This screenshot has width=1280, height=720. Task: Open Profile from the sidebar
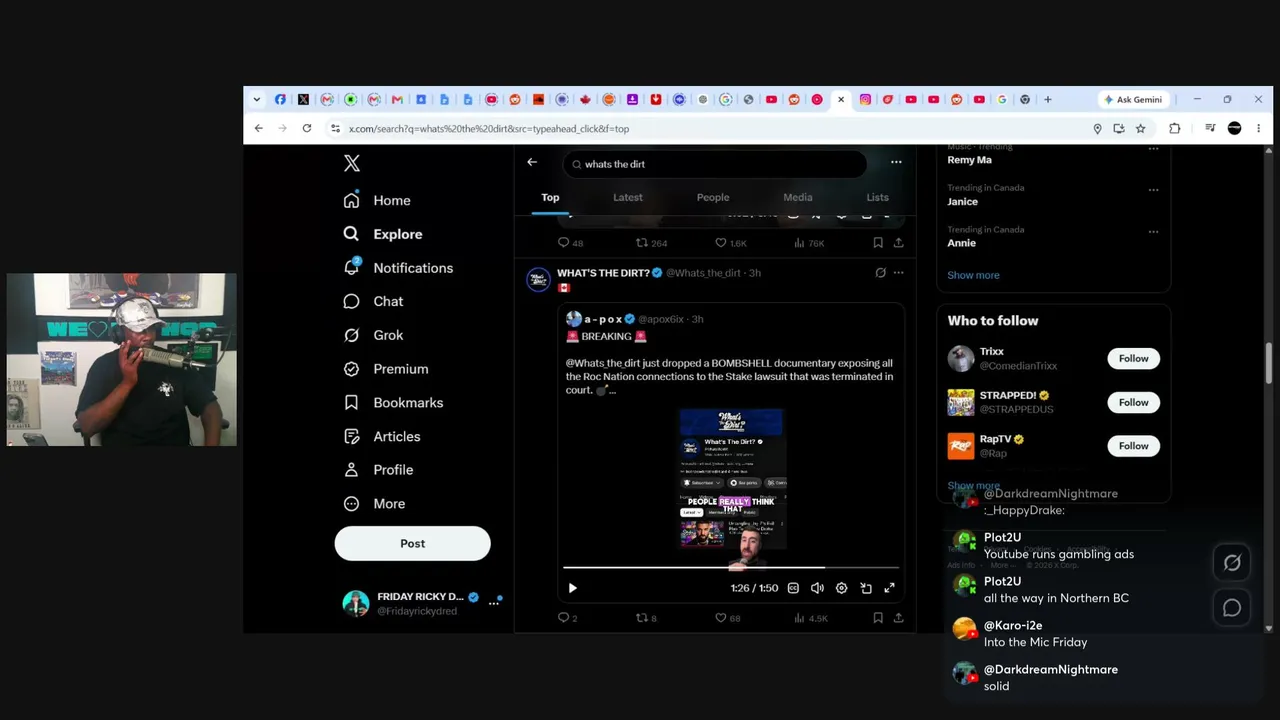pyautogui.click(x=378, y=470)
